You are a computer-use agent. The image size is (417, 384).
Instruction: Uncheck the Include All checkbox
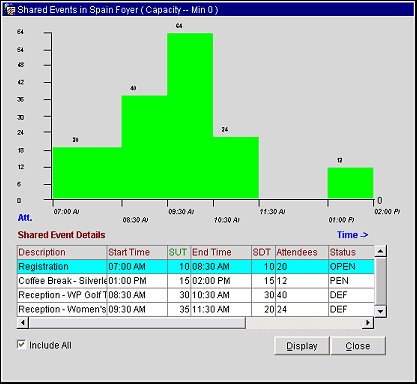[22, 344]
